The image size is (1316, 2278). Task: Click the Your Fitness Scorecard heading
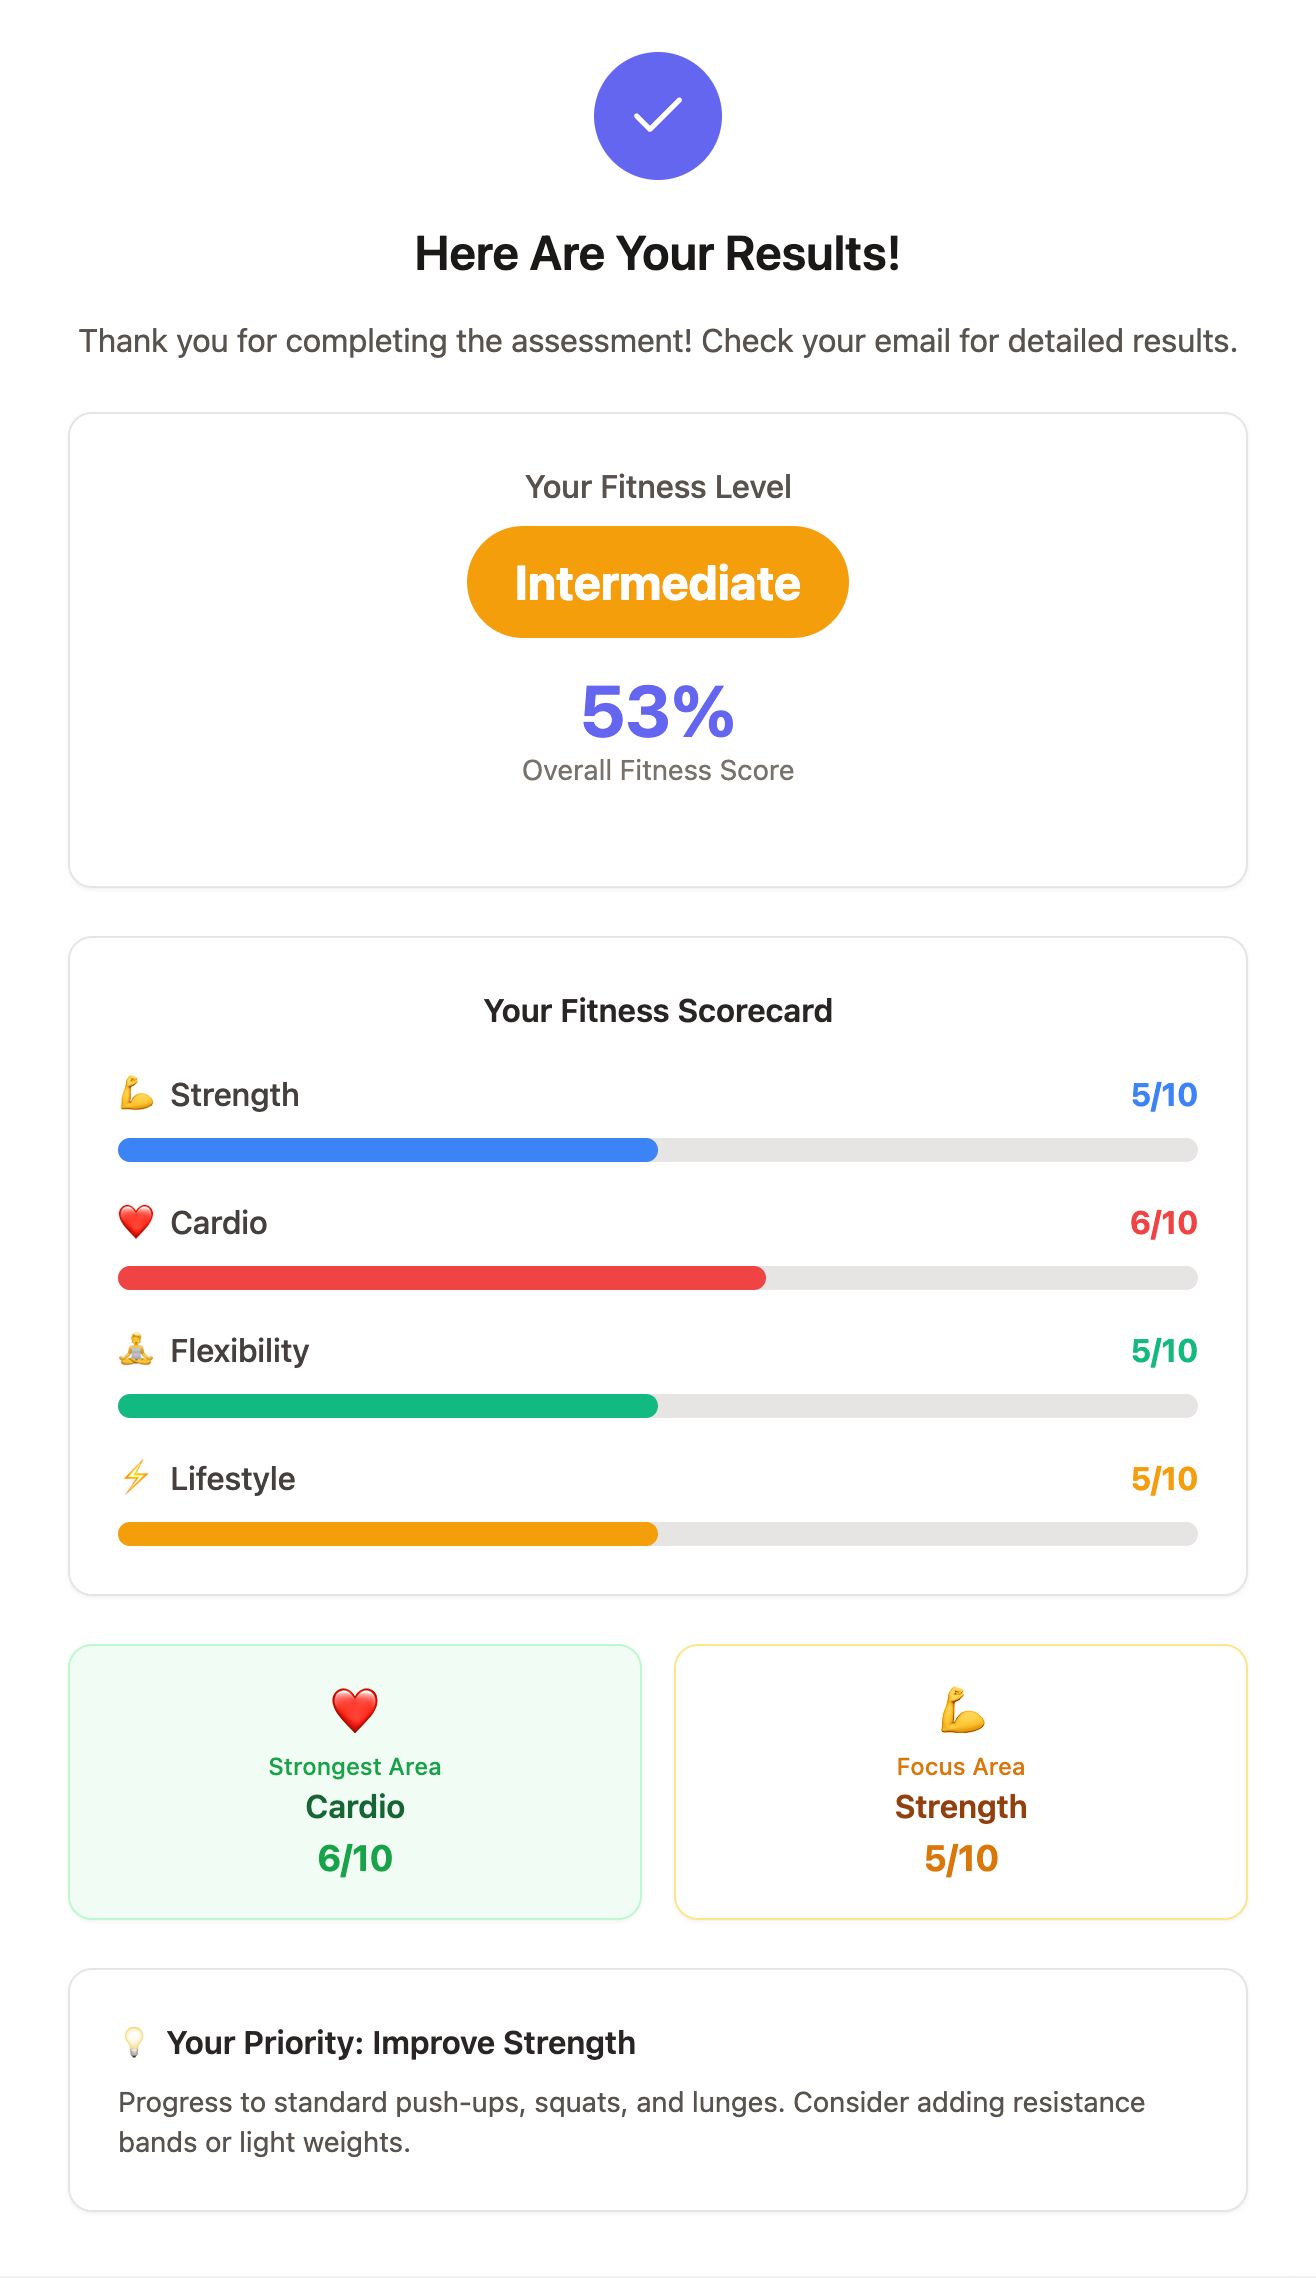coord(658,1010)
